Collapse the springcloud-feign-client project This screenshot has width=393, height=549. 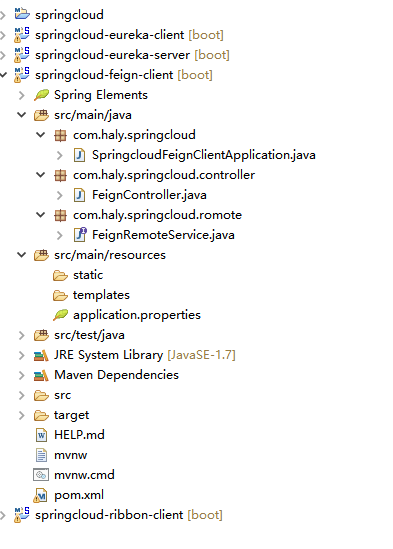pyautogui.click(x=3, y=75)
